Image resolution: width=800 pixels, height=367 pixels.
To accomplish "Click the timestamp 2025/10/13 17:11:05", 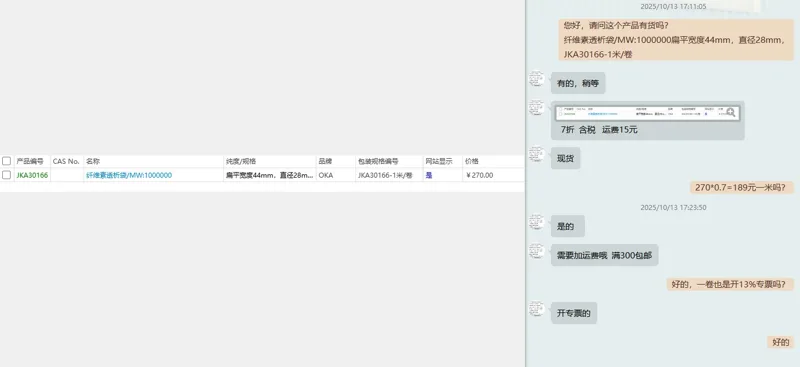I will [x=673, y=7].
